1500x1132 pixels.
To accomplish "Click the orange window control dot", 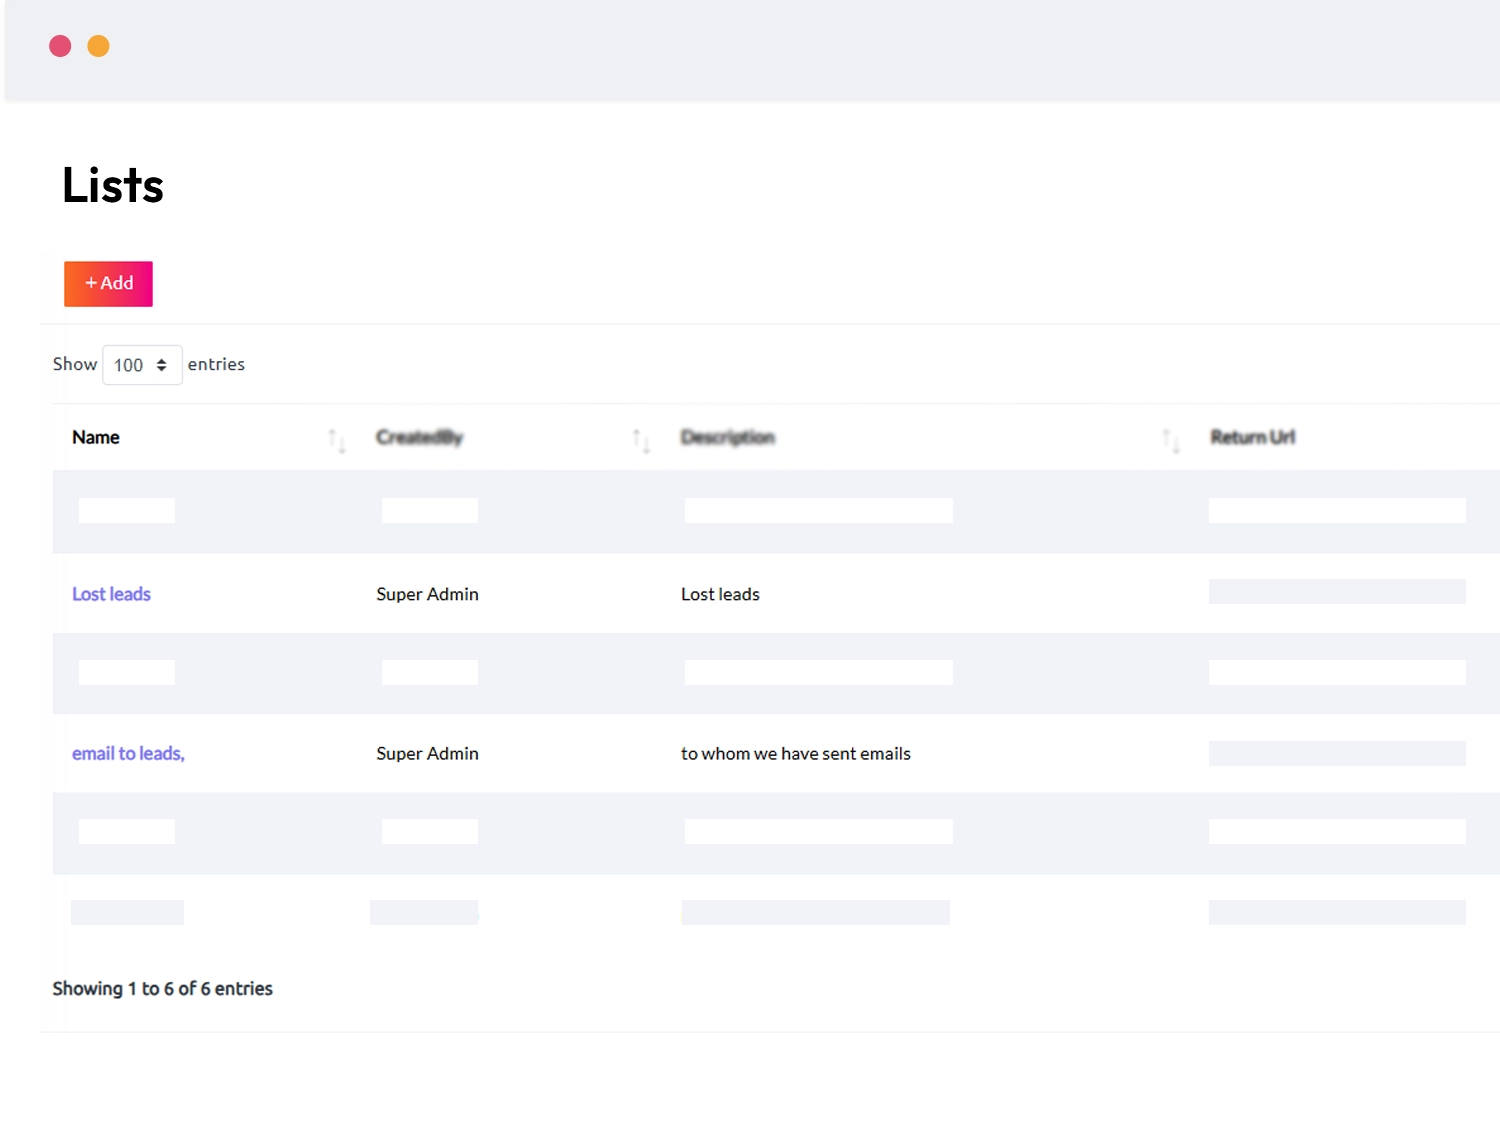I will (x=98, y=46).
